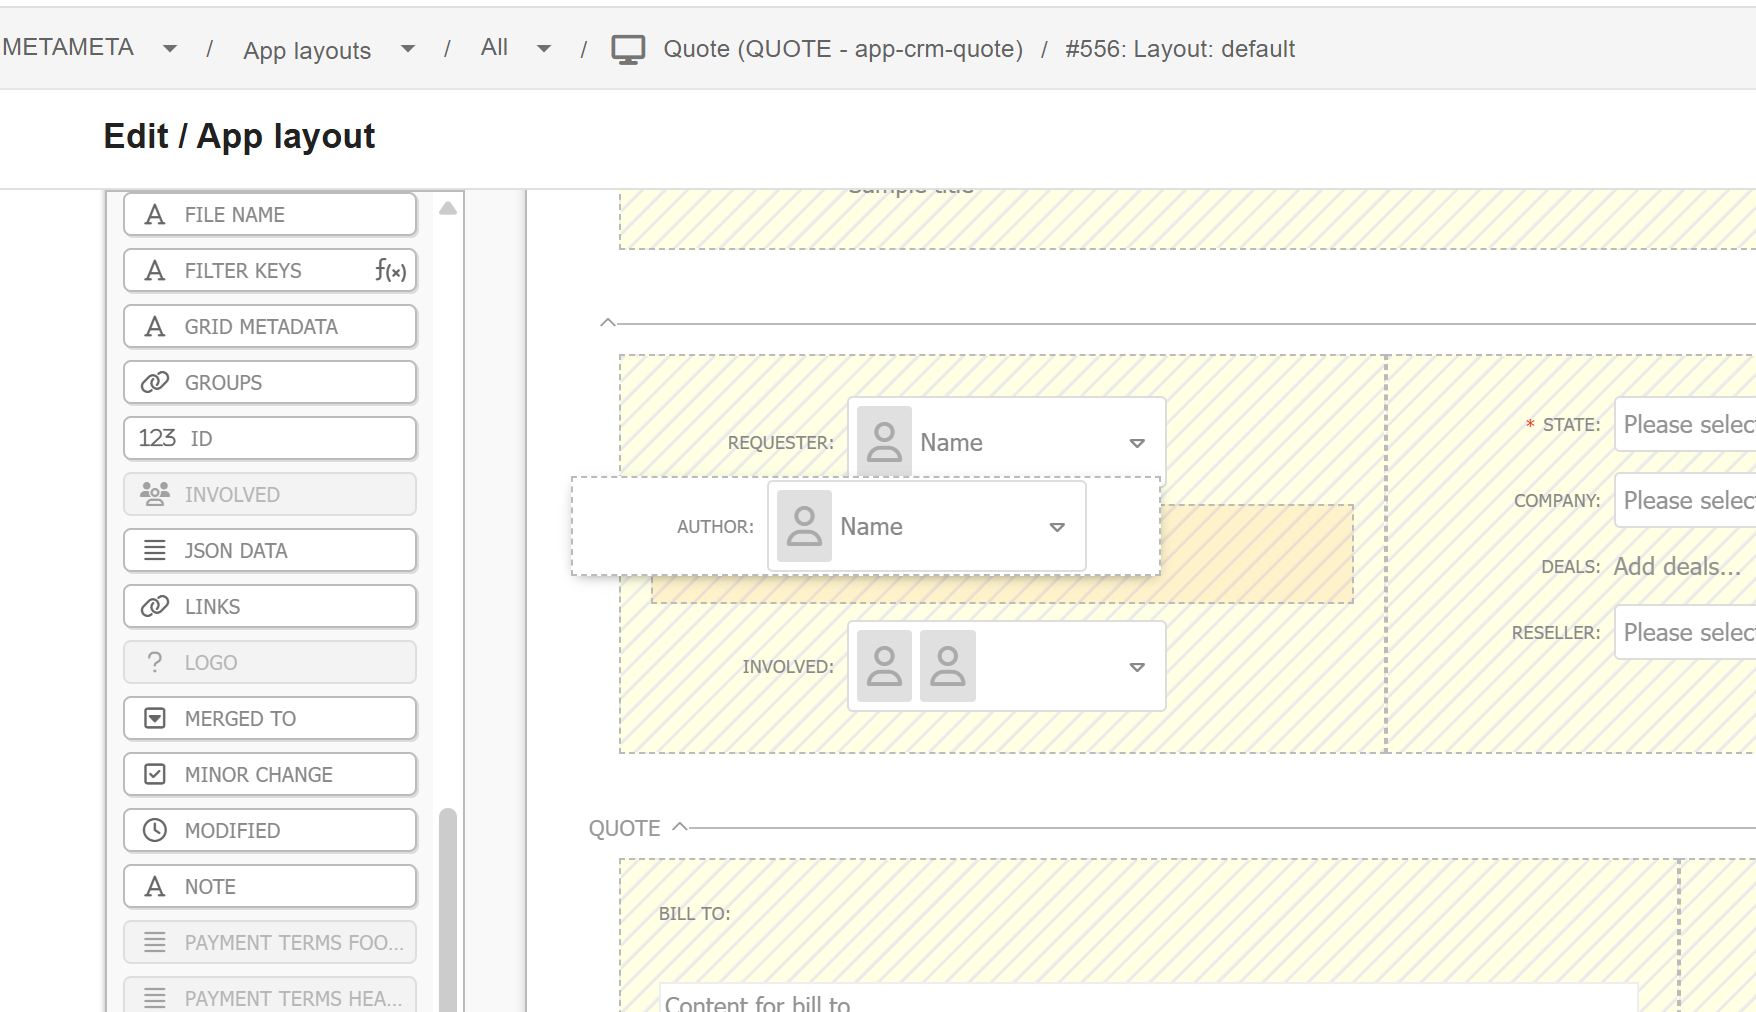Image resolution: width=1756 pixels, height=1012 pixels.
Task: Click the 'Add deals...' link
Action: [x=1674, y=566]
